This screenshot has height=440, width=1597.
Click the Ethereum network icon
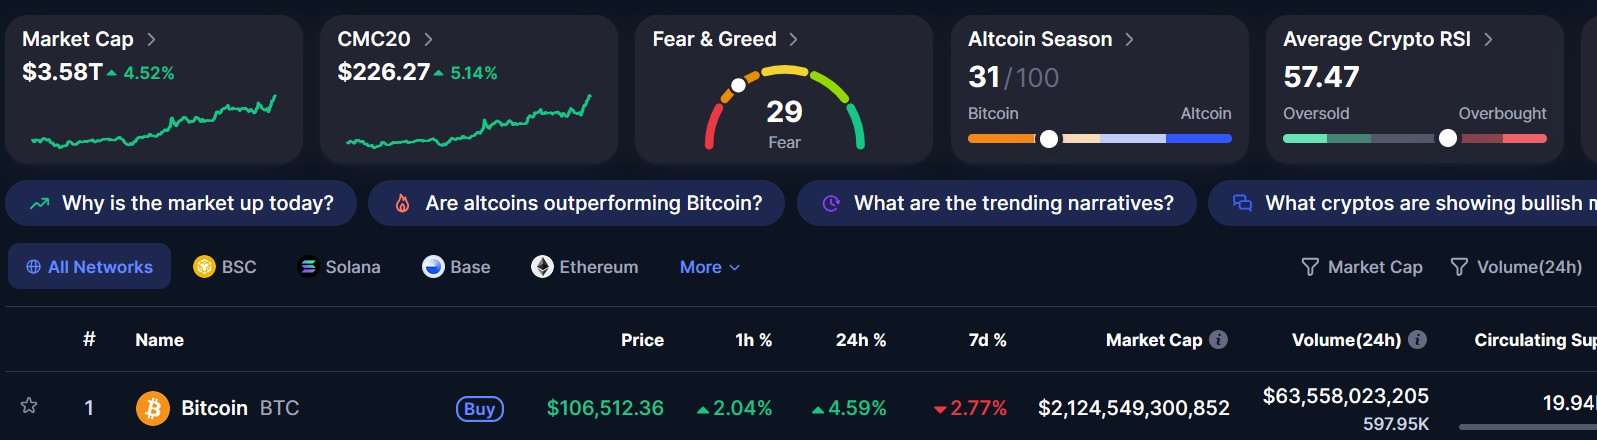pos(542,267)
